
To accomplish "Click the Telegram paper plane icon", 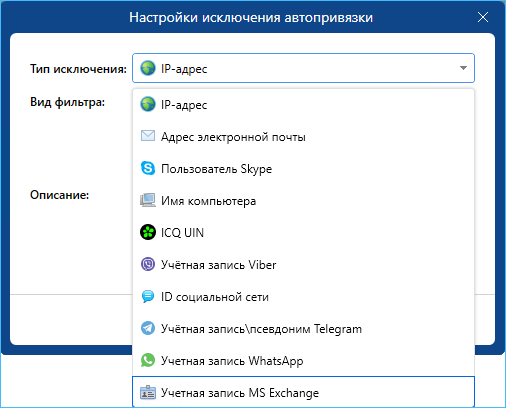I will pyautogui.click(x=148, y=328).
